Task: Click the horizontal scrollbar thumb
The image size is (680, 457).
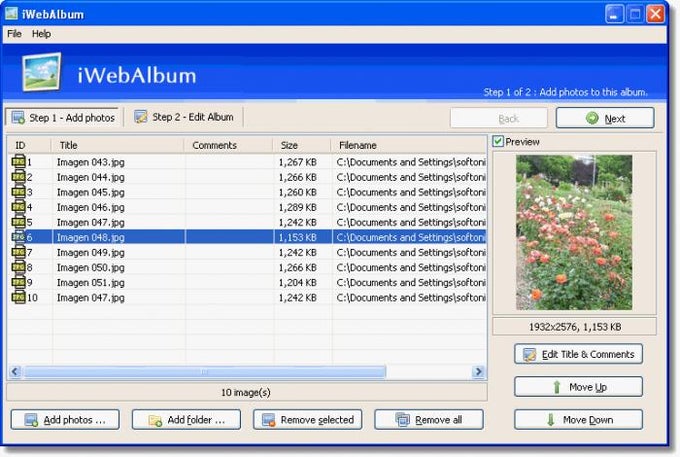Action: [205, 372]
